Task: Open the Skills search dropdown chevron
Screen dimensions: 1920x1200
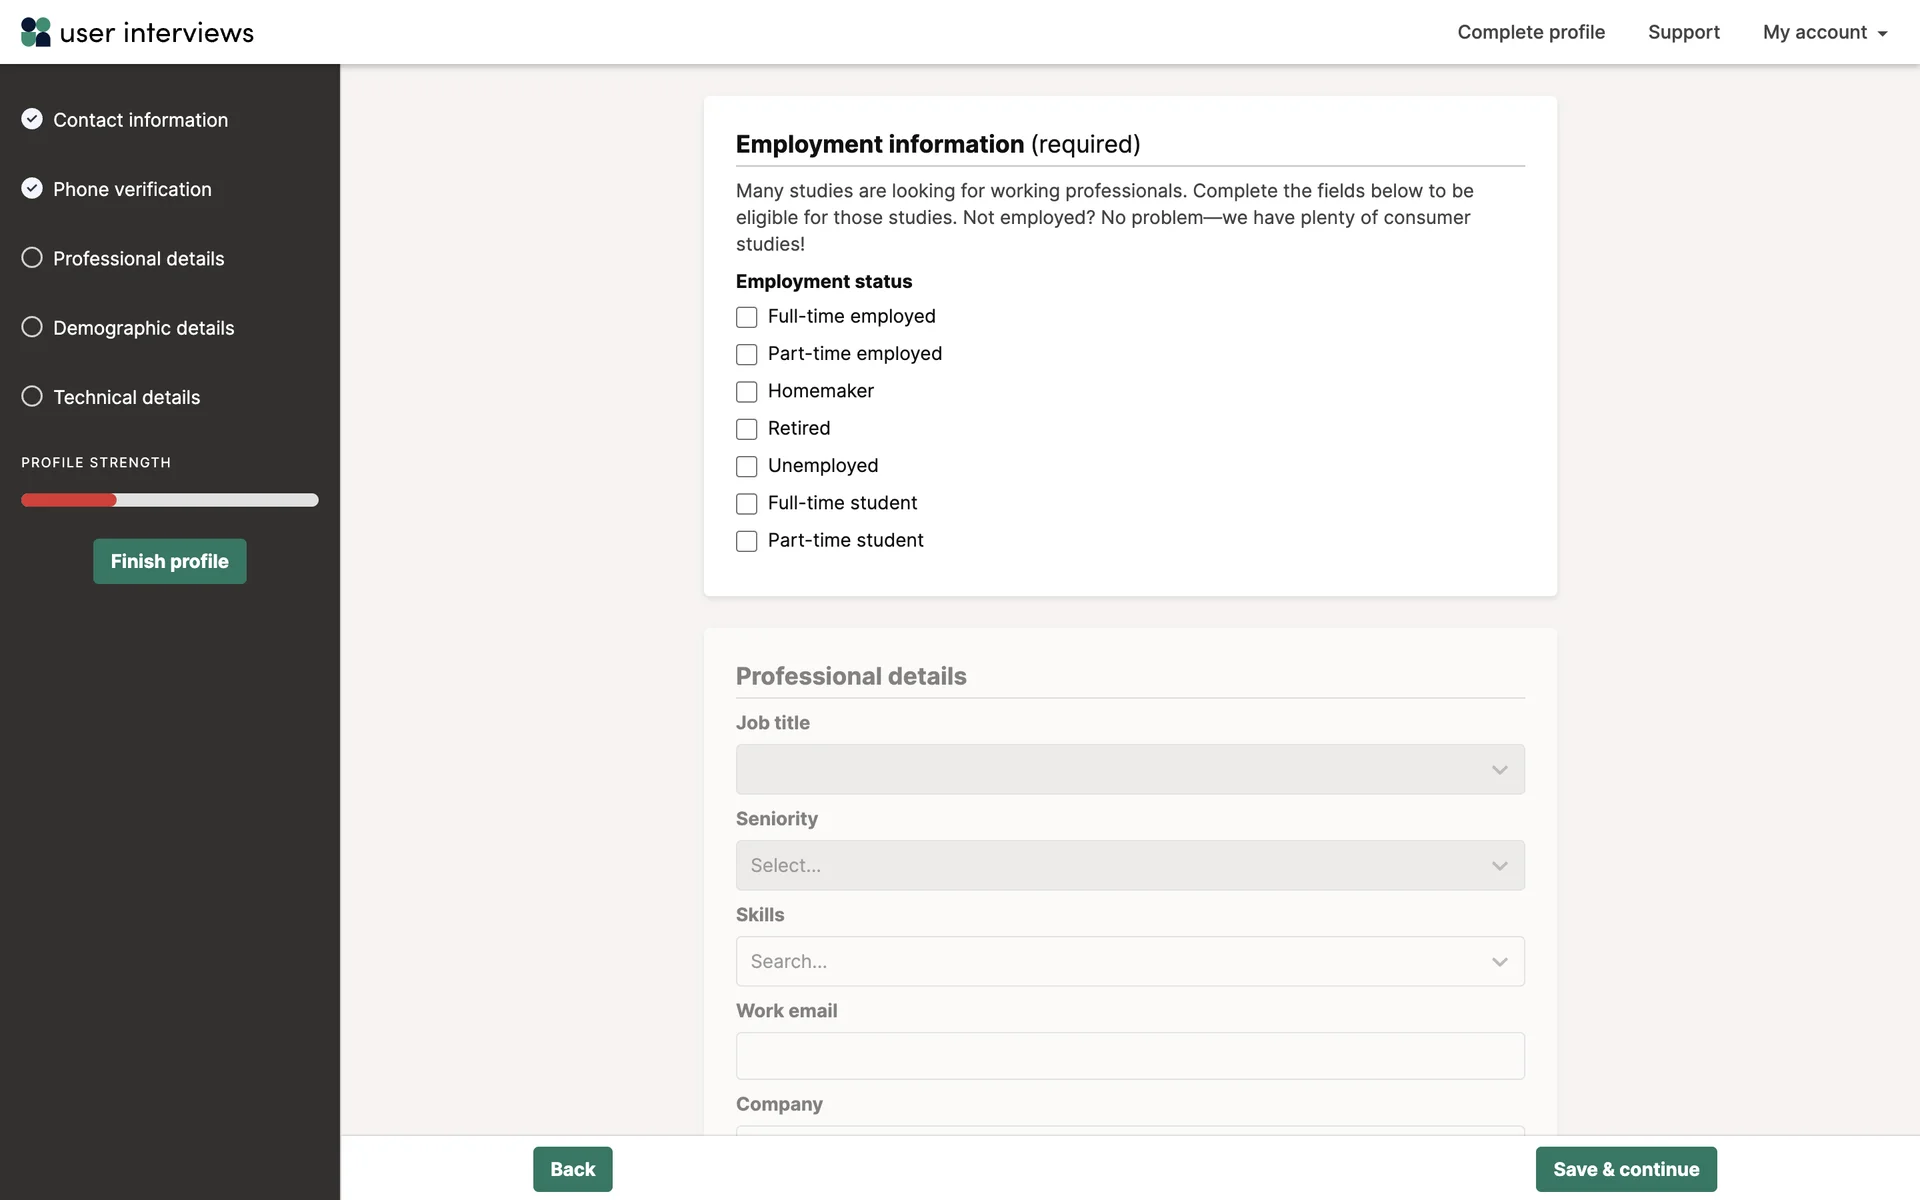Action: tap(1499, 962)
